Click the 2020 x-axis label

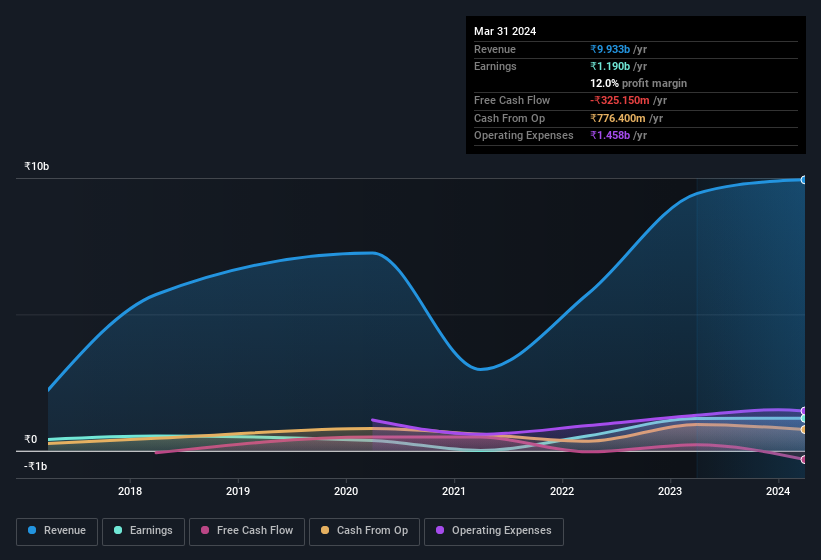[346, 491]
